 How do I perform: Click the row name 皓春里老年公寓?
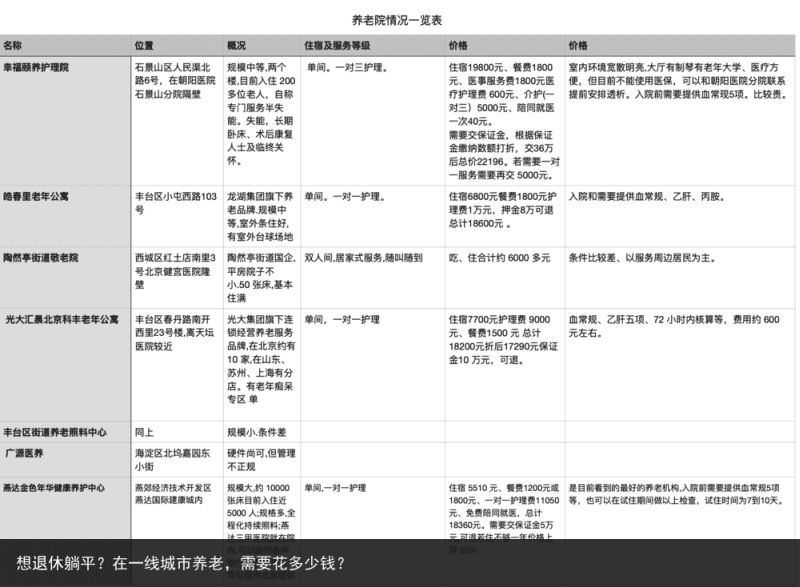coord(36,196)
